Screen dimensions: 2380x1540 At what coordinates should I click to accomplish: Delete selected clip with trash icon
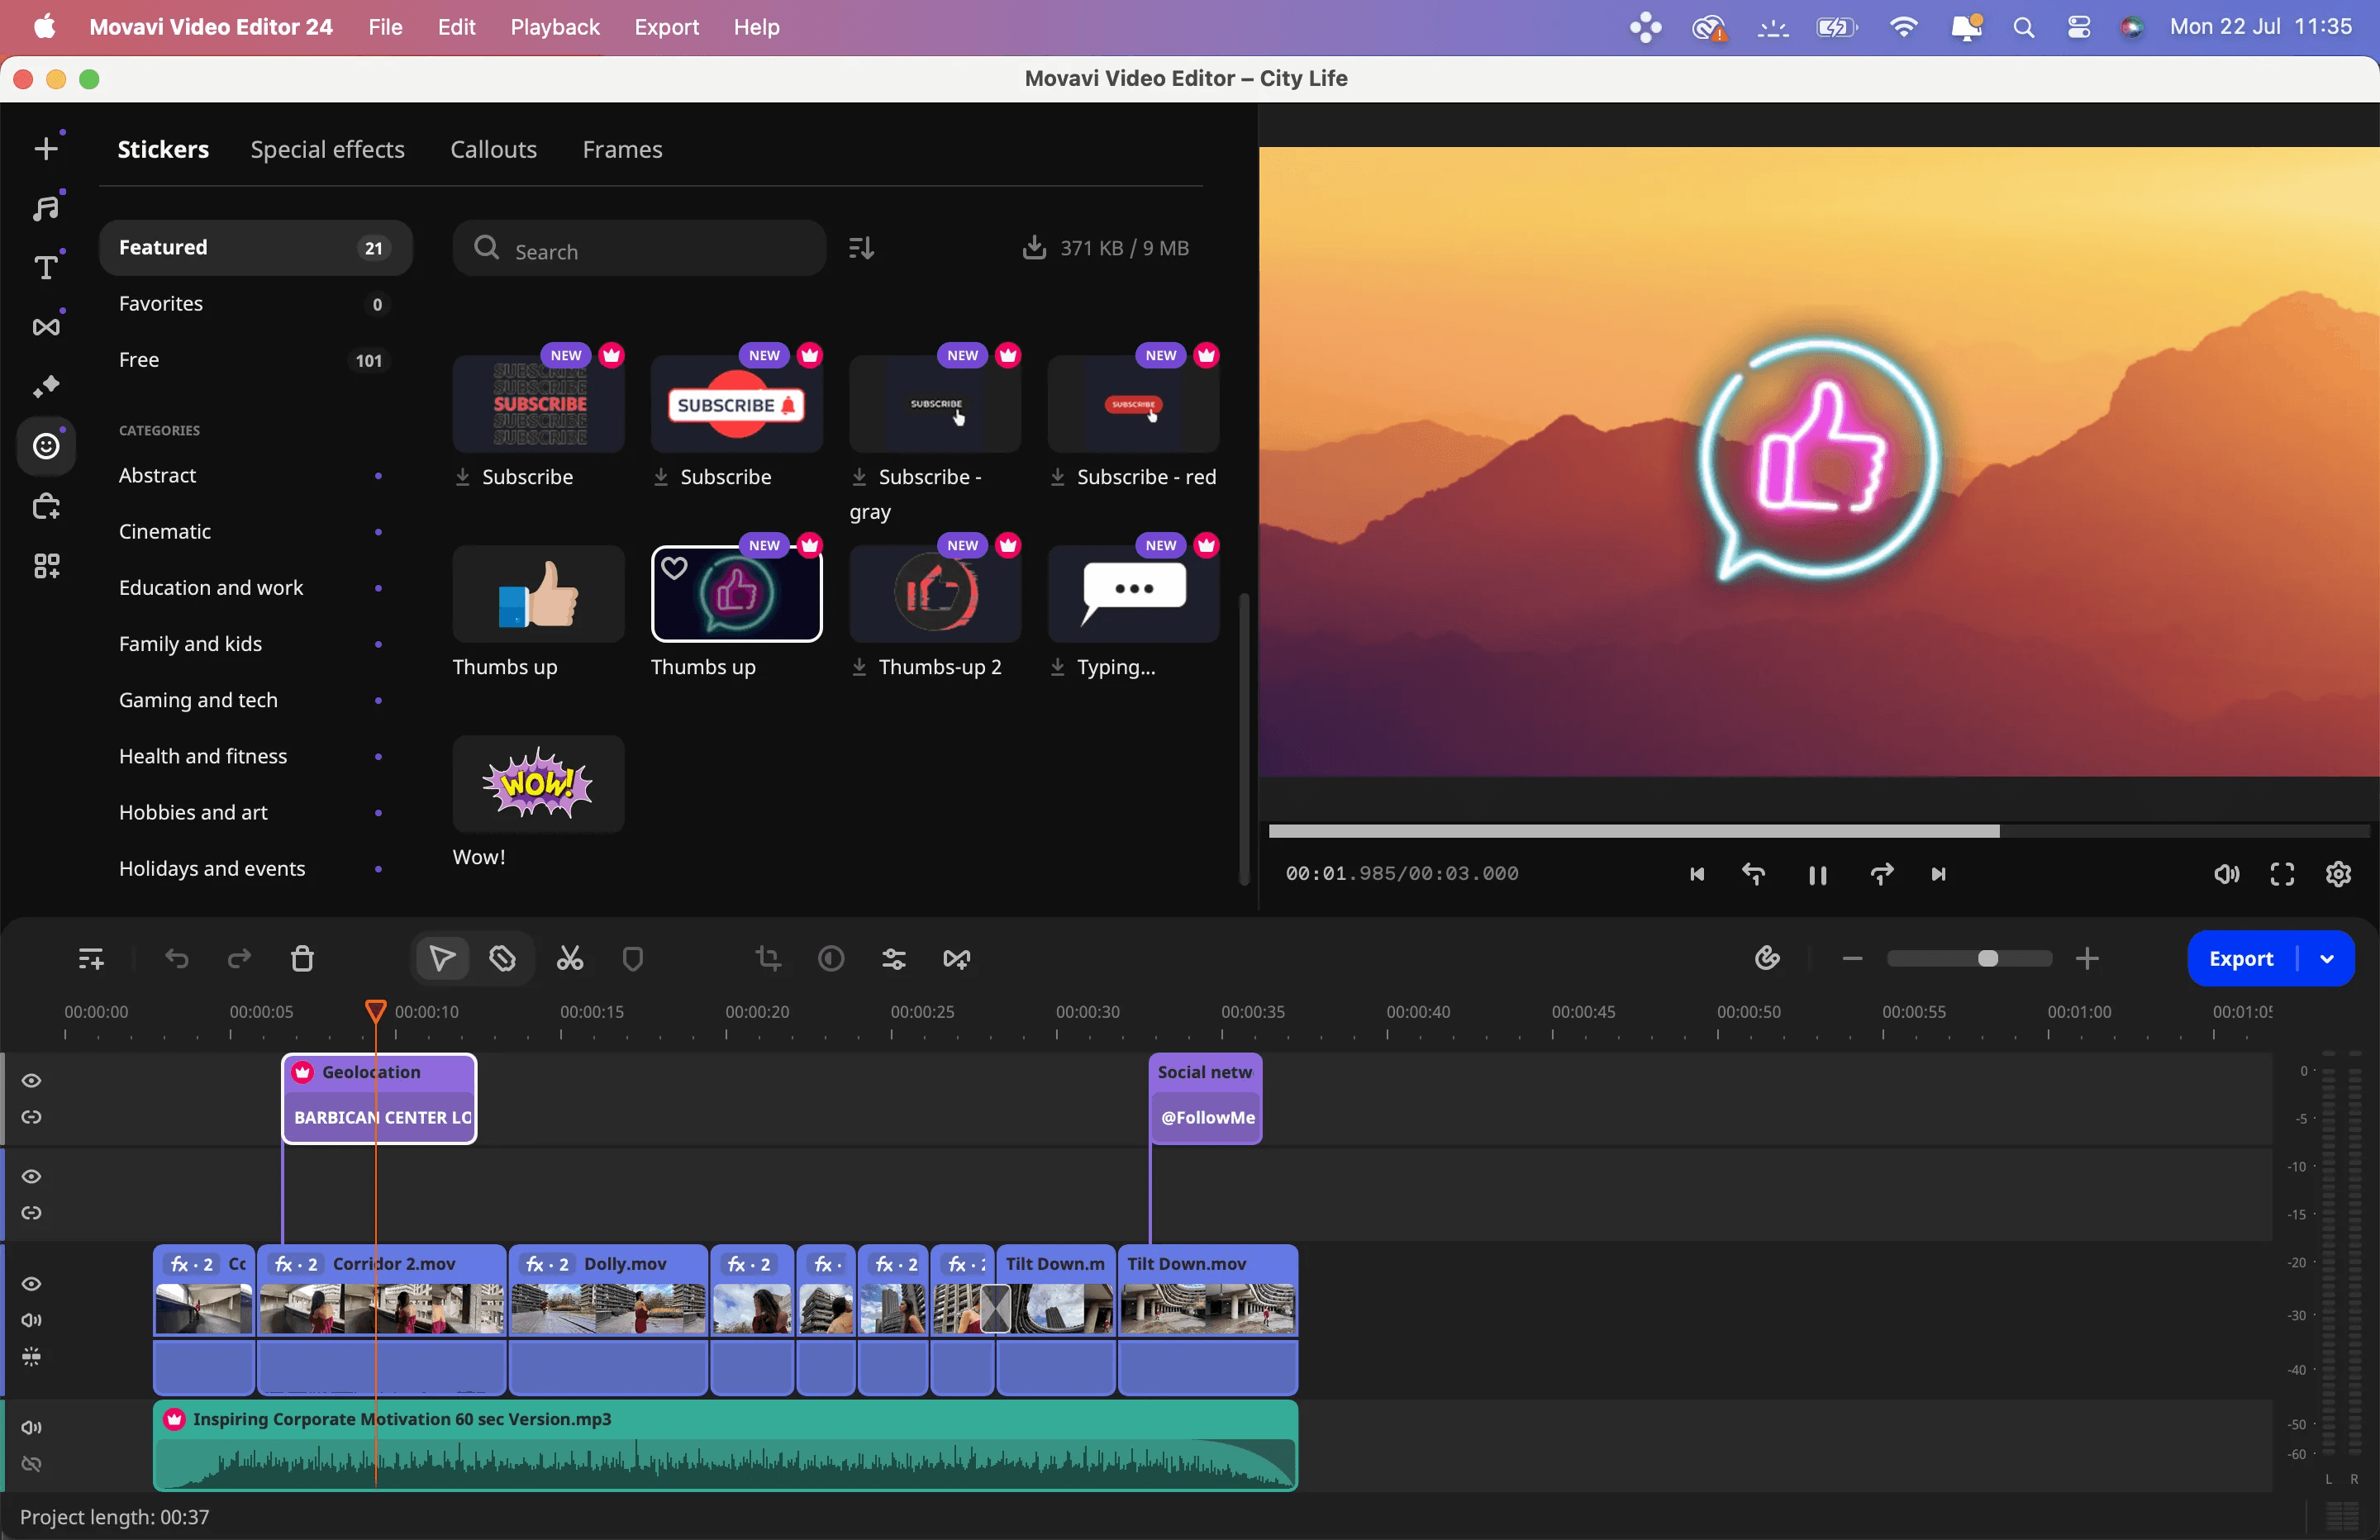[x=303, y=959]
